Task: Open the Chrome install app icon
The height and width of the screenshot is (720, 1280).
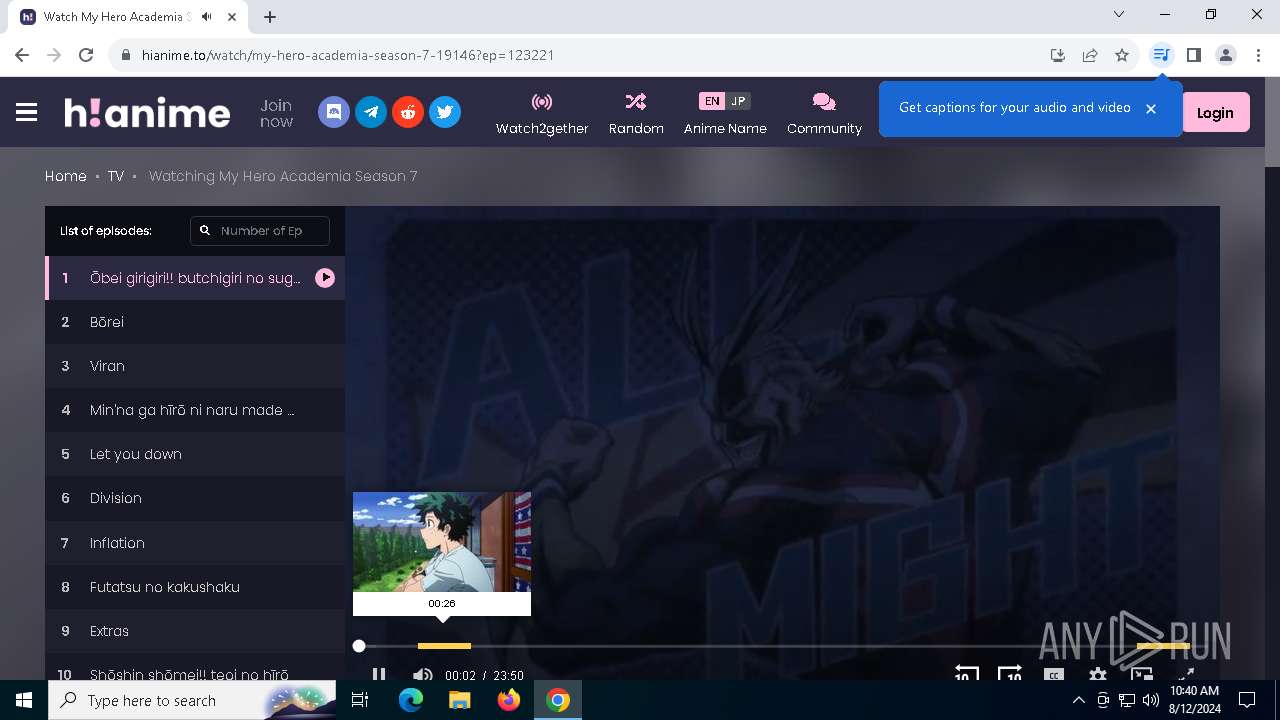Action: coord(1058,55)
